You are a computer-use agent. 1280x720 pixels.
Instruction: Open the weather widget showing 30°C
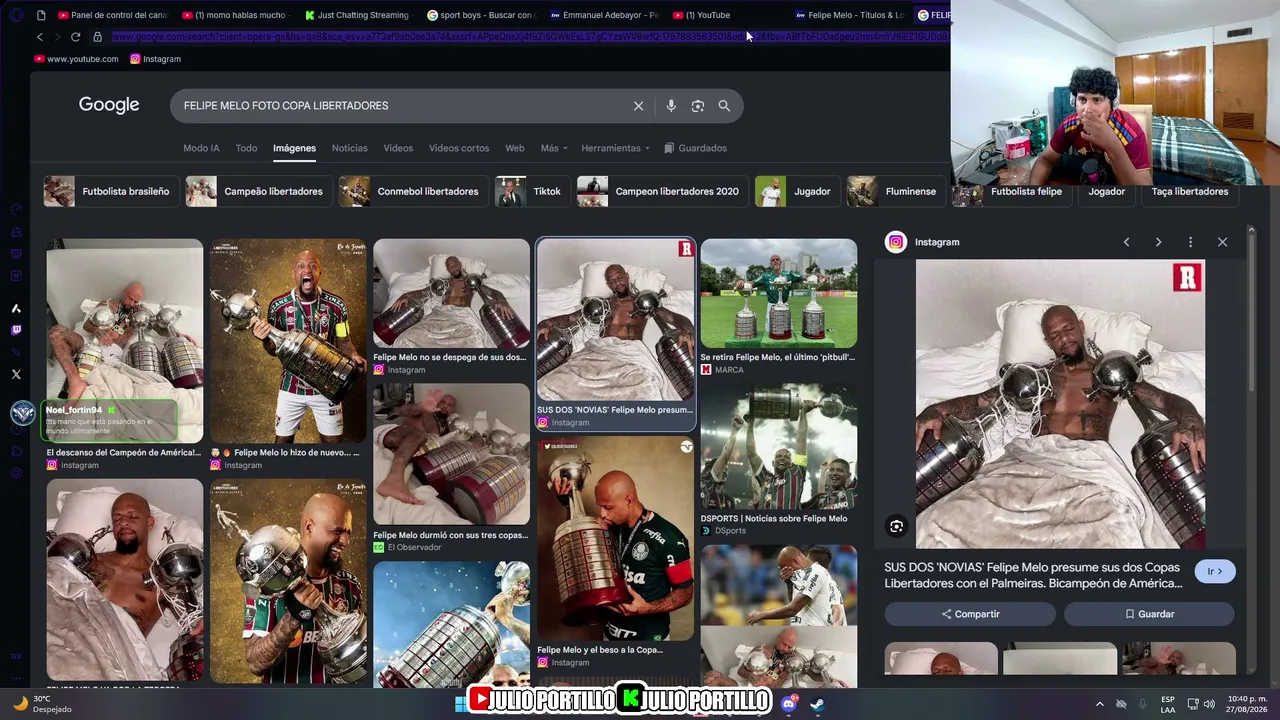click(x=40, y=703)
